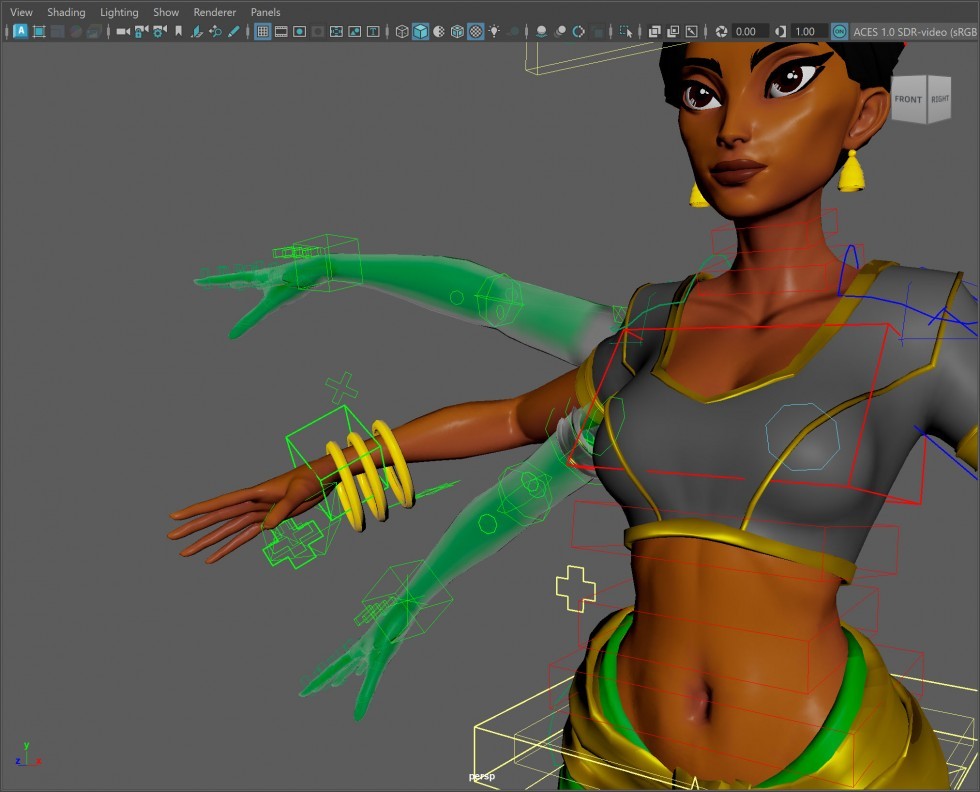Toggle the Resolution Gate display
Screen dimensions: 980x792
(x=299, y=31)
